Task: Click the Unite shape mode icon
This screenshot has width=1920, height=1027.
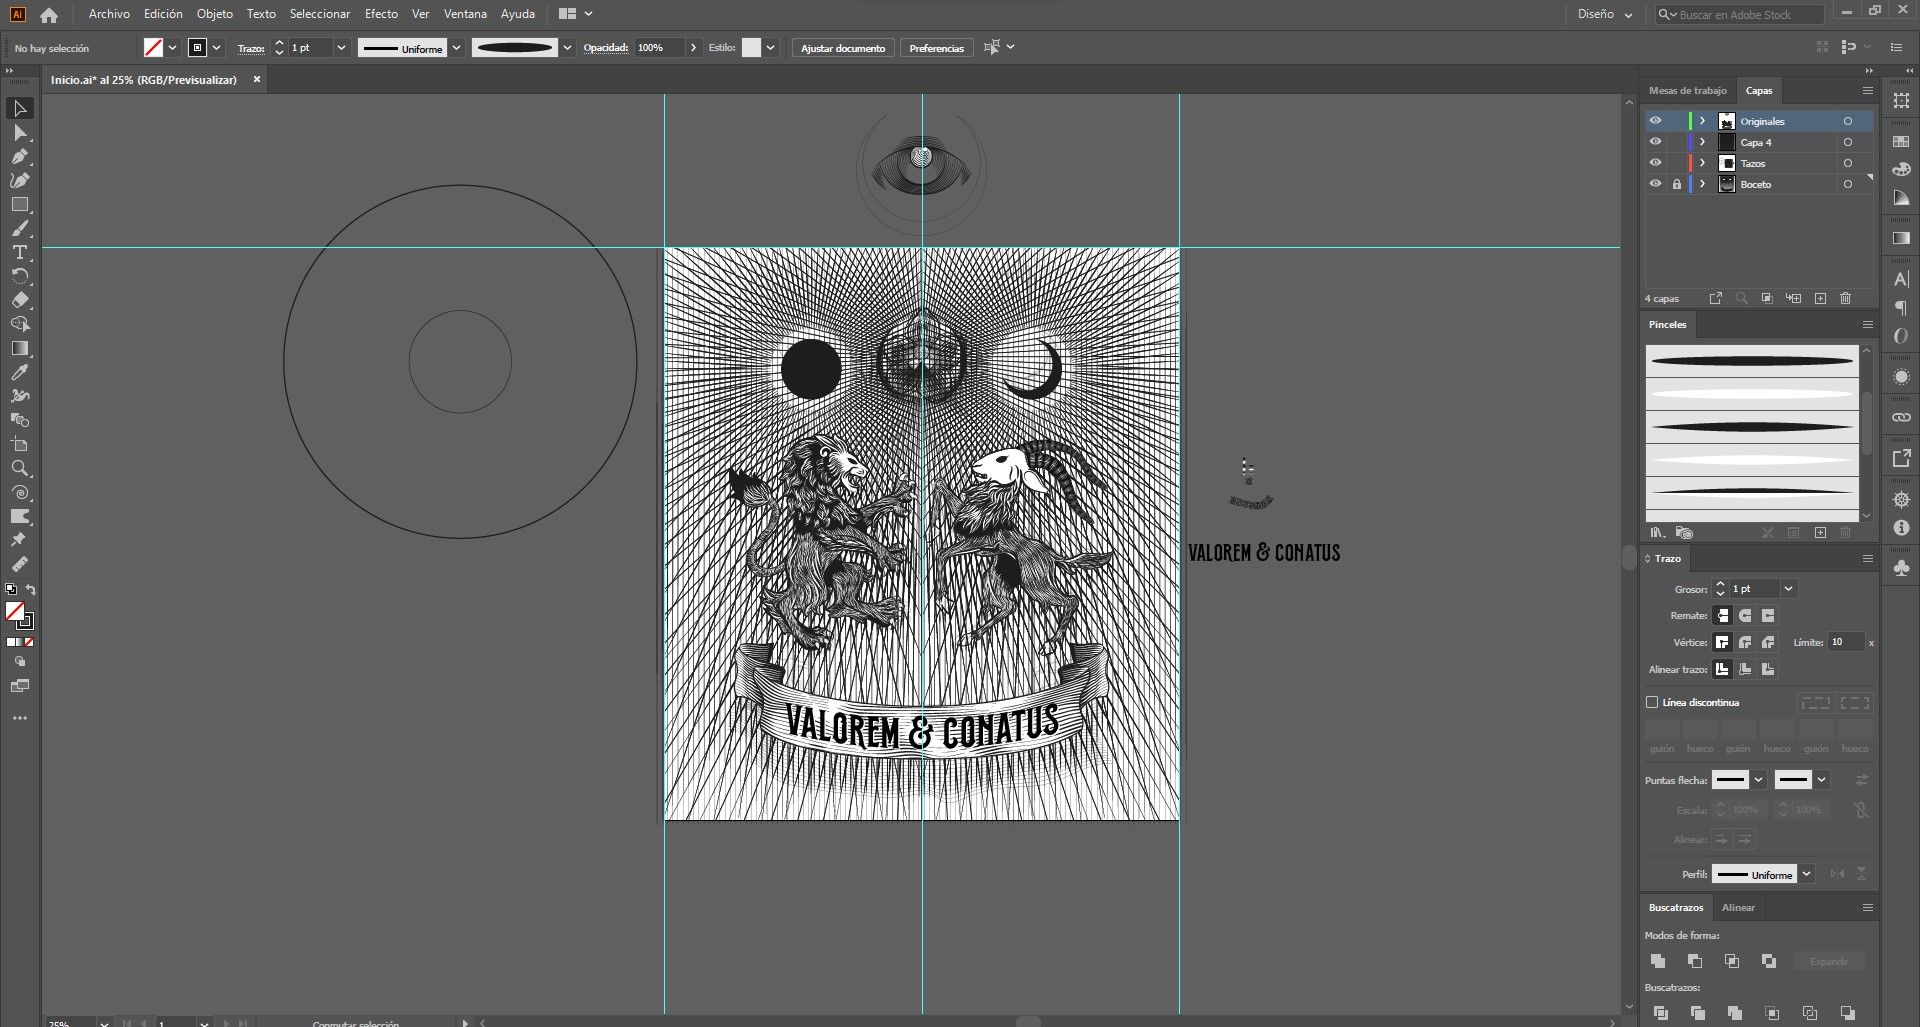Action: 1658,961
